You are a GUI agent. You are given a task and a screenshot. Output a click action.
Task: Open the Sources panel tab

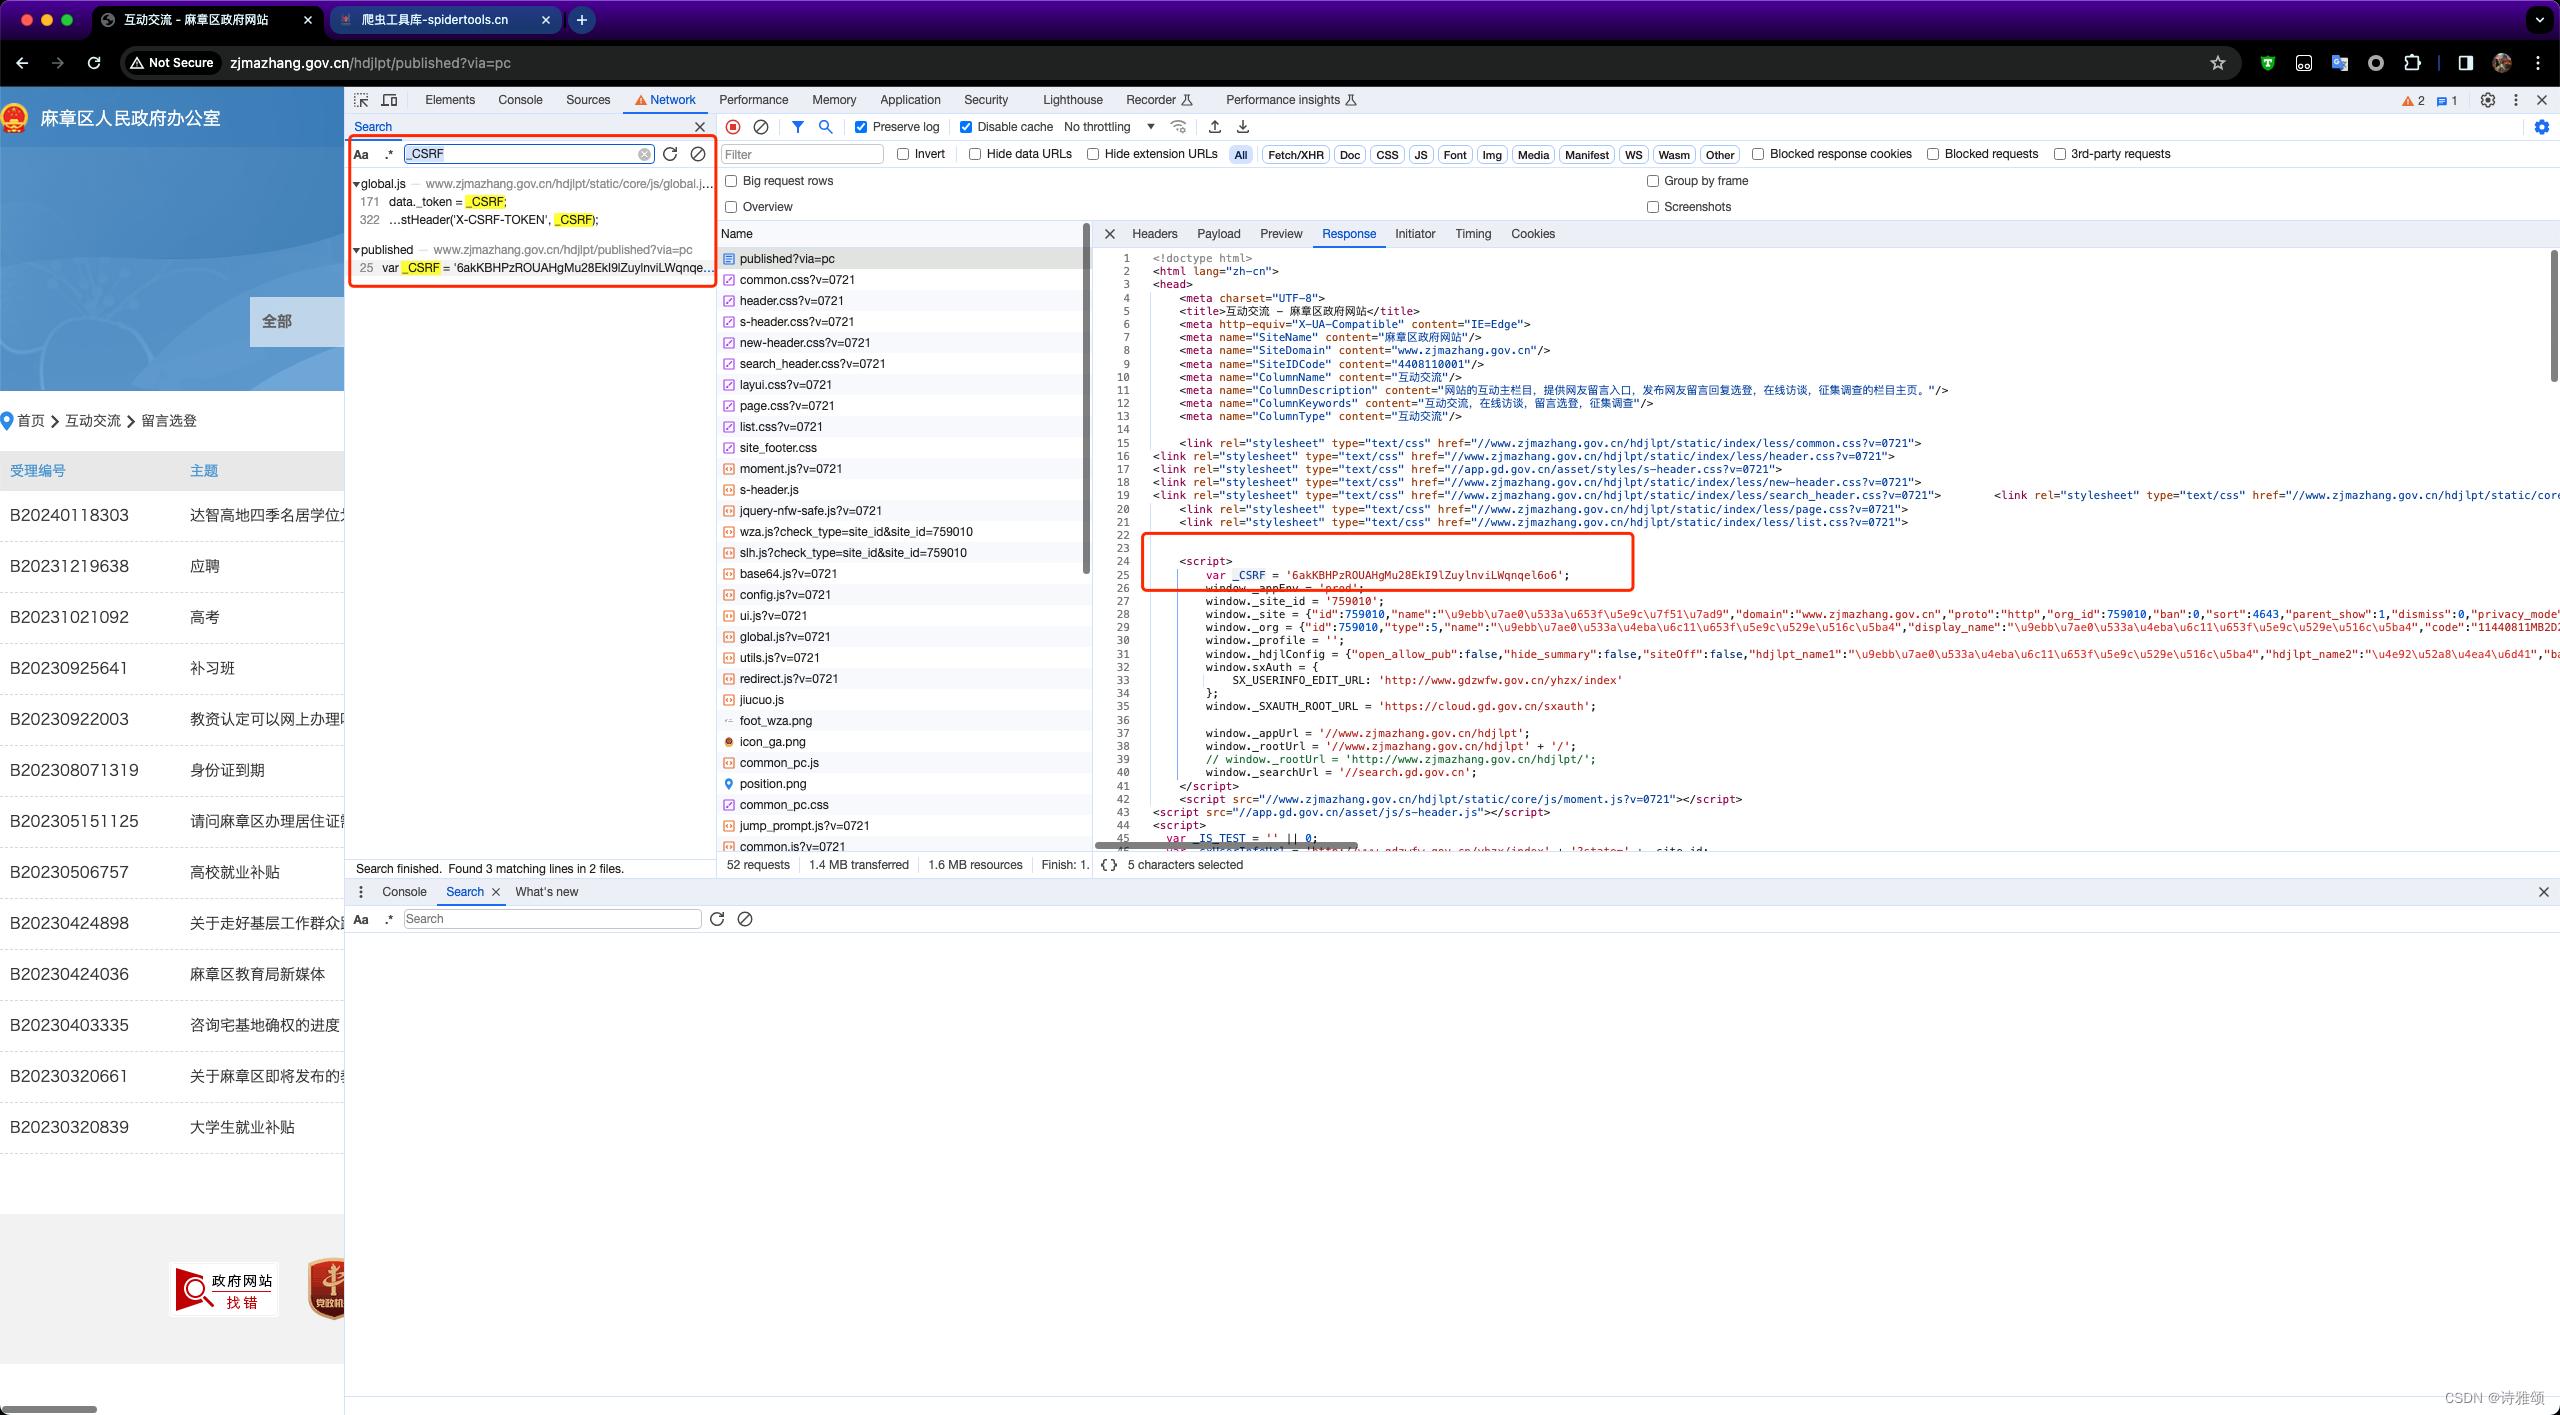587,100
